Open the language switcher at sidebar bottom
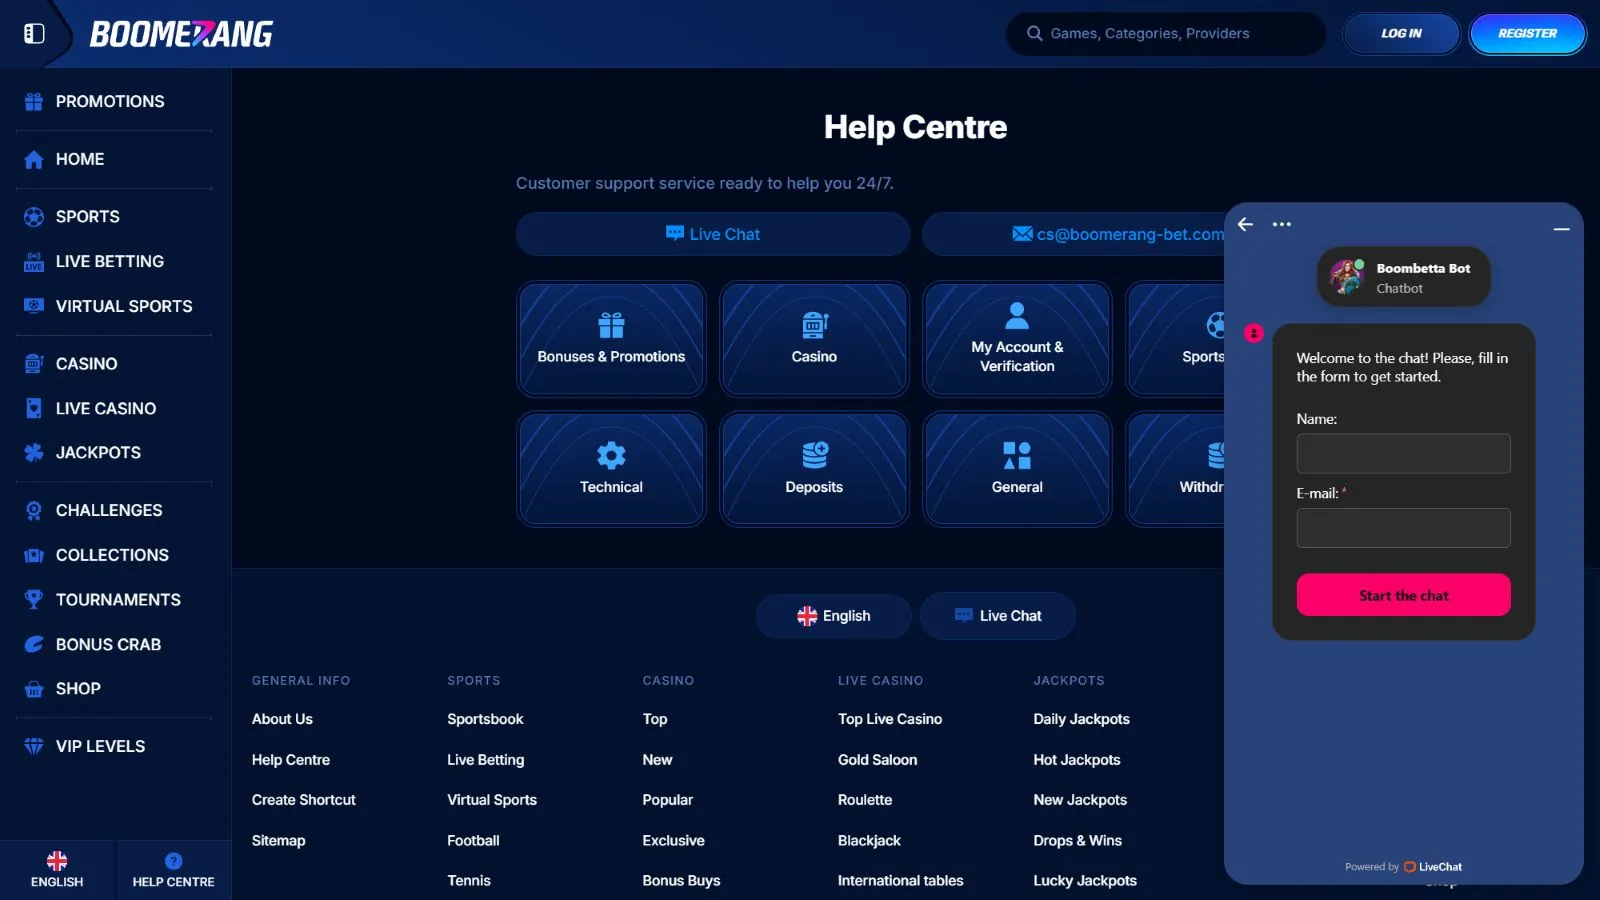Screen dimensions: 1600x900 pos(57,870)
